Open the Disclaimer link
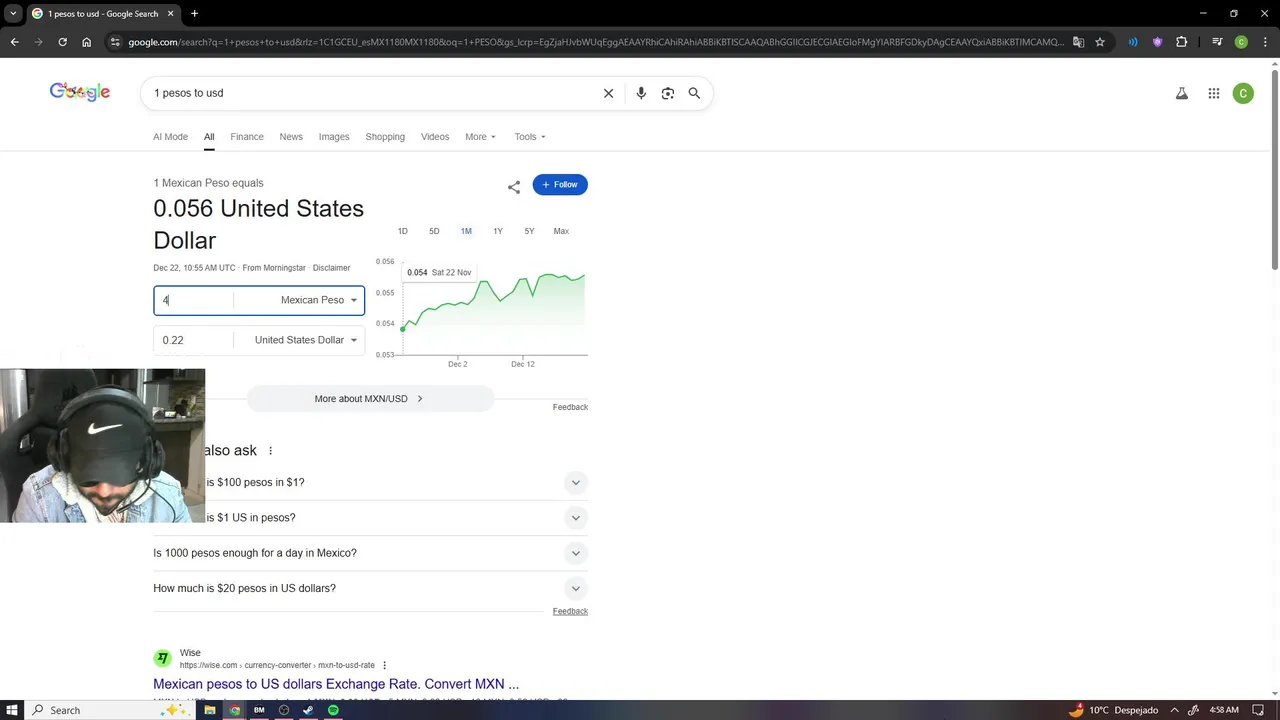 (x=331, y=268)
